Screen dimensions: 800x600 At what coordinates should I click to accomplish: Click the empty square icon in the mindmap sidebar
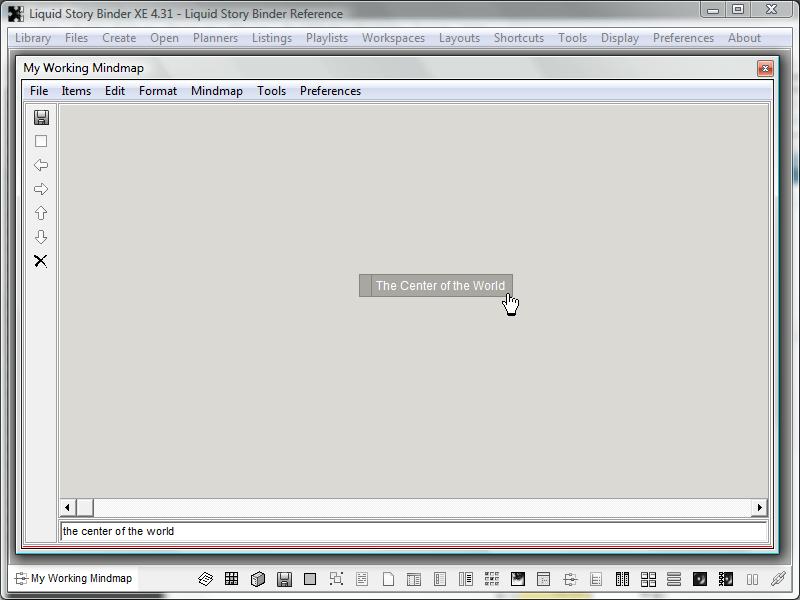click(x=41, y=141)
